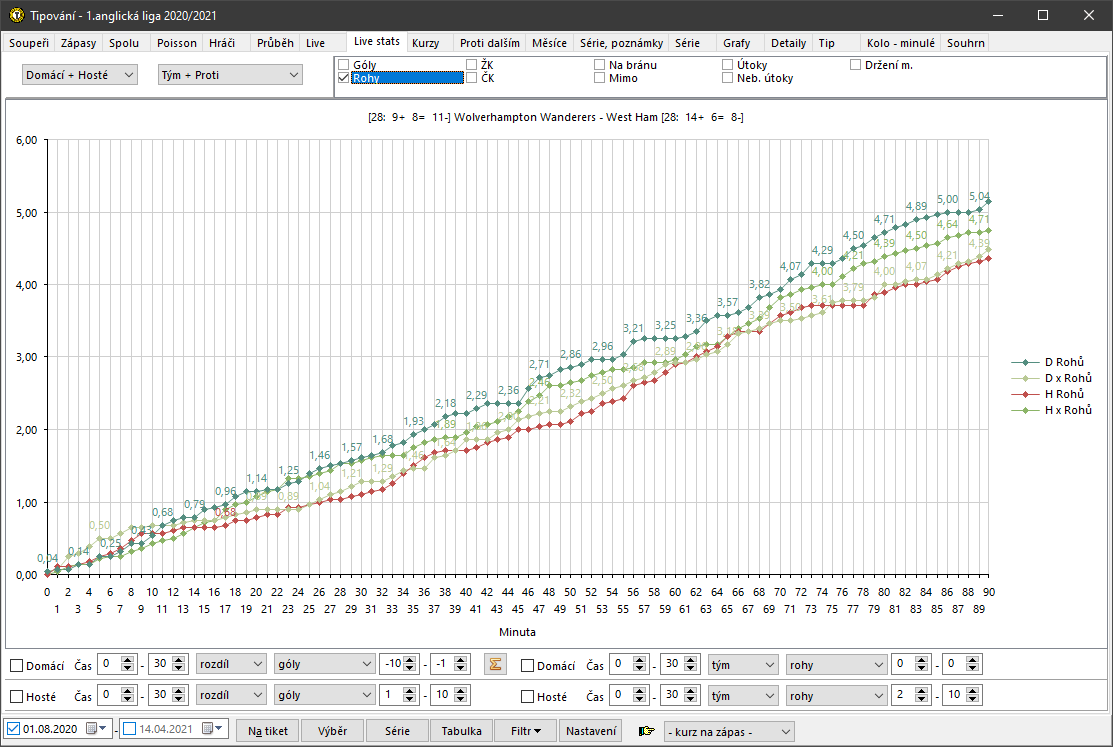Screen dimensions: 1113x747
Task: Switch to the Poisson tab
Action: 176,43
